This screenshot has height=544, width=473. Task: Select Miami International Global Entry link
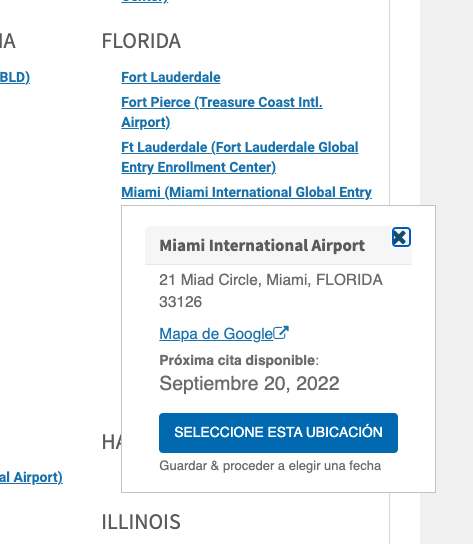click(x=246, y=192)
